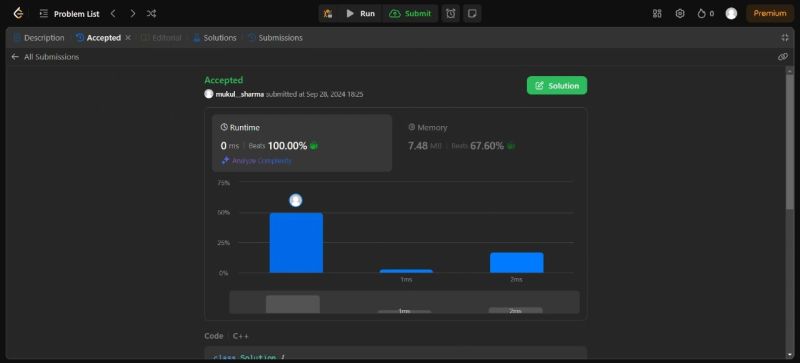Close the Accepted tab
The image size is (800, 363).
point(128,38)
